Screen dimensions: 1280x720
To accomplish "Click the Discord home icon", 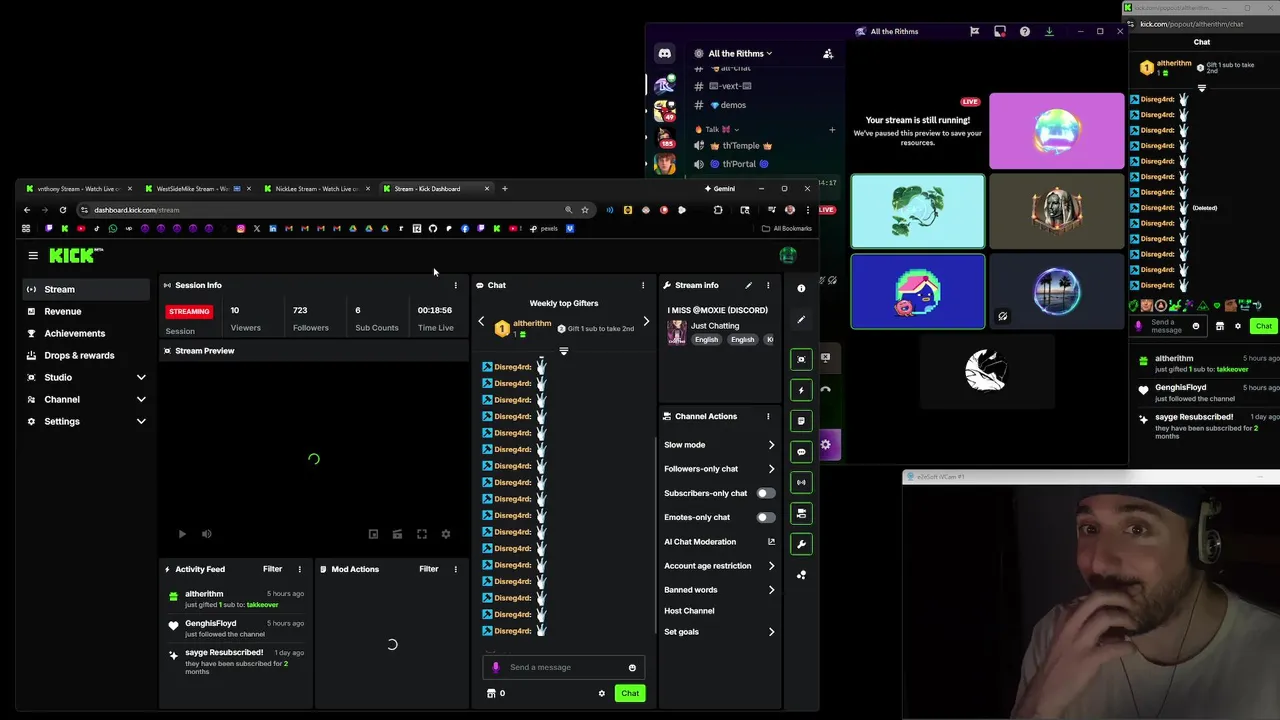I will click(664, 54).
